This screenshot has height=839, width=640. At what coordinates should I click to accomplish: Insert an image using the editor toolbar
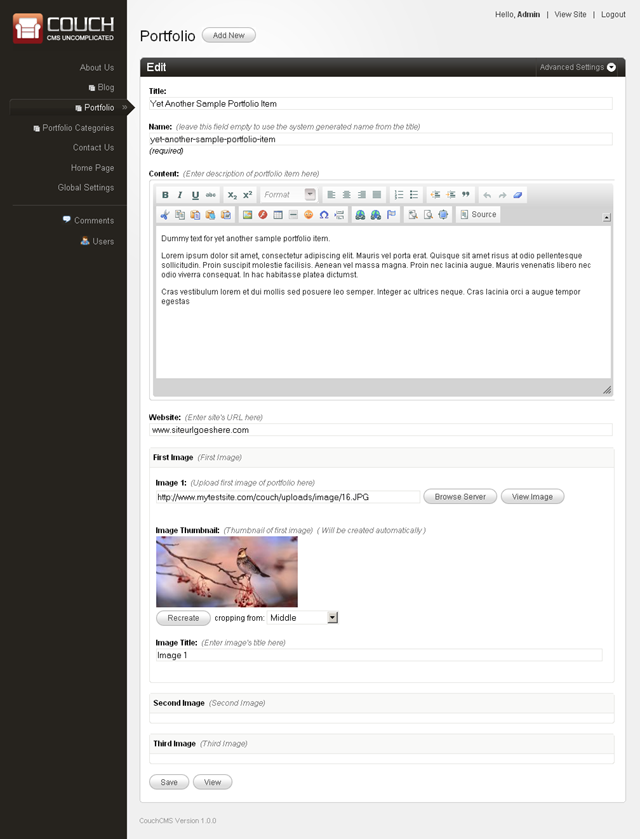click(248, 215)
